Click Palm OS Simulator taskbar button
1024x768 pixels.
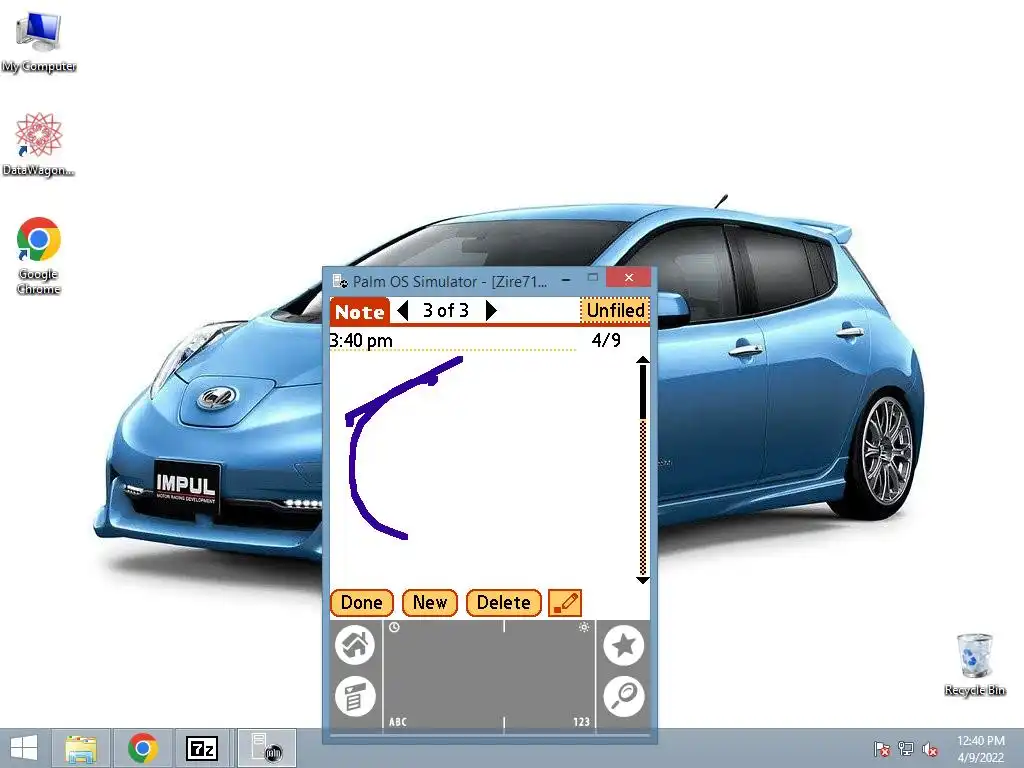(x=266, y=748)
